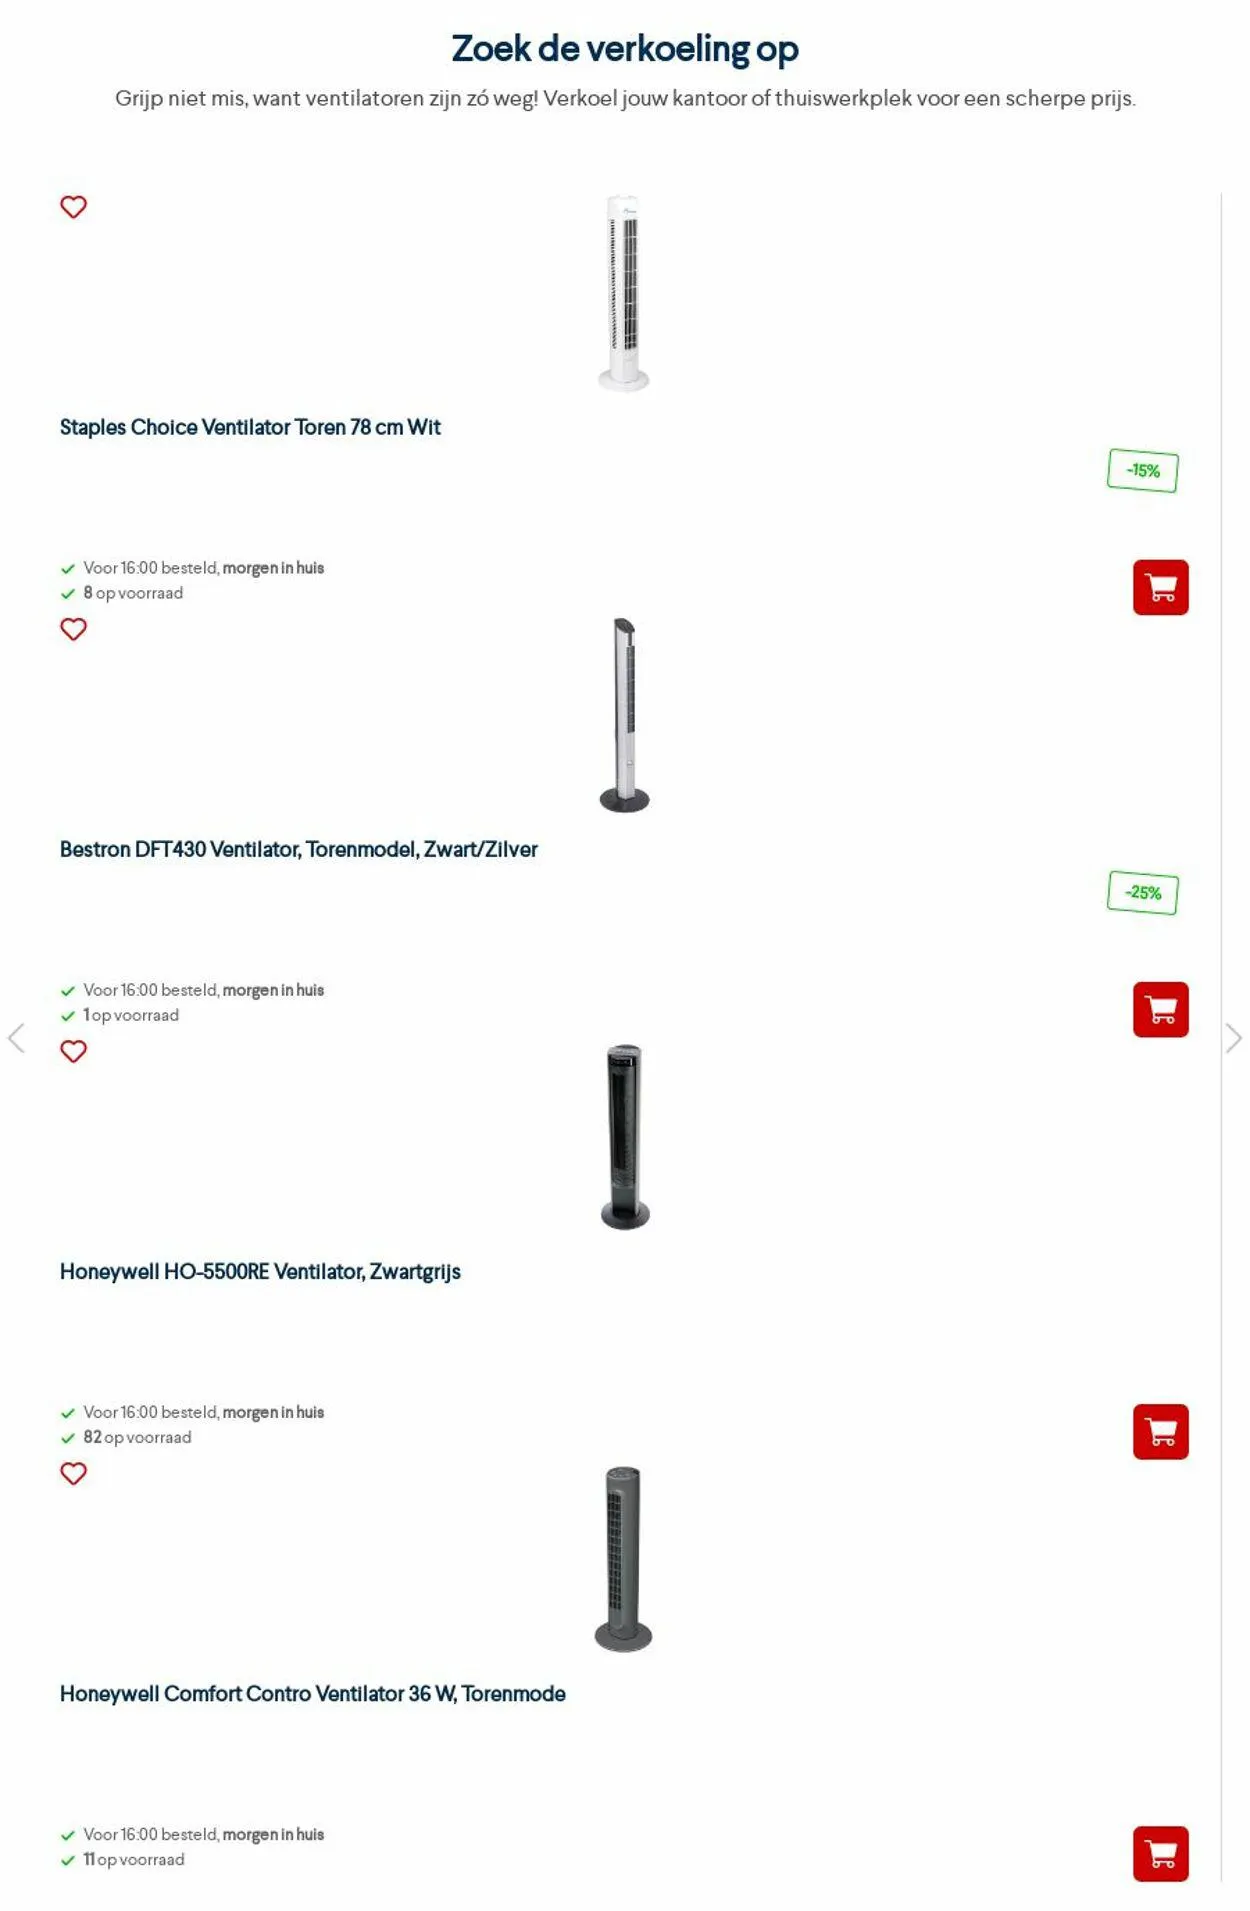Add Bestron DFT430 to shopping cart
1250x1911 pixels.
pyautogui.click(x=1160, y=1009)
